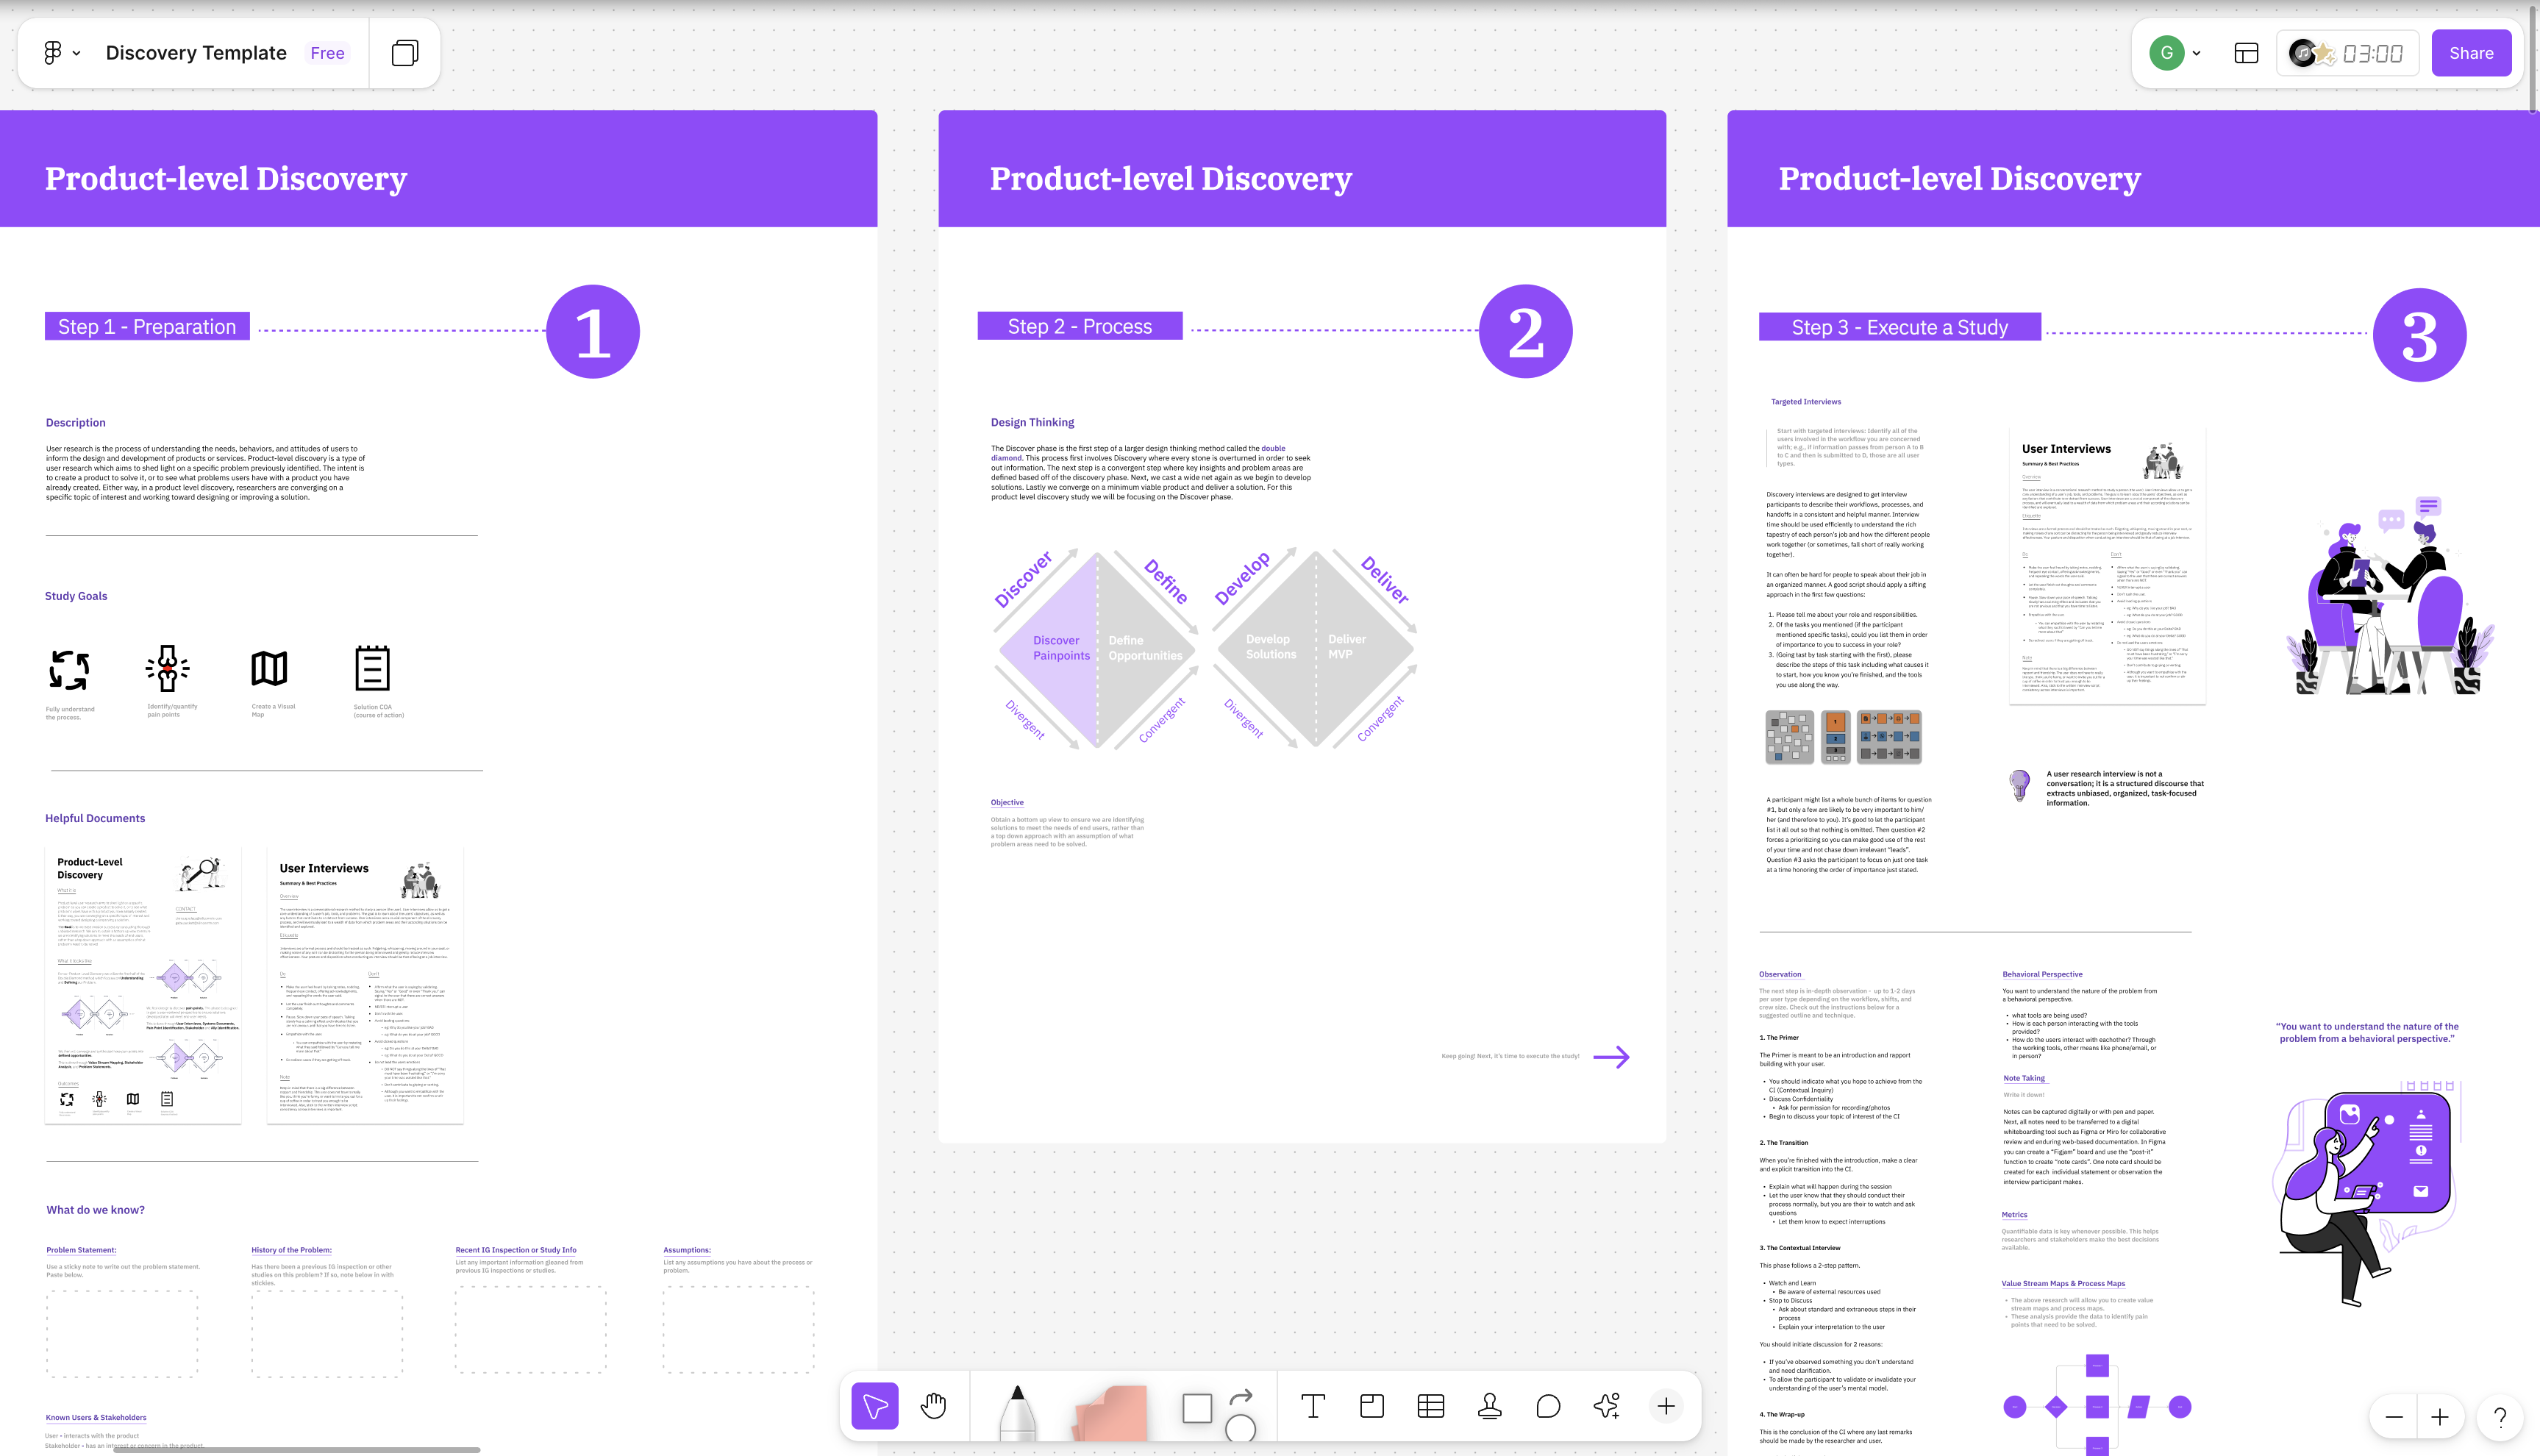Insert a table from toolbar
This screenshot has width=2540, height=1456.
[x=1430, y=1406]
